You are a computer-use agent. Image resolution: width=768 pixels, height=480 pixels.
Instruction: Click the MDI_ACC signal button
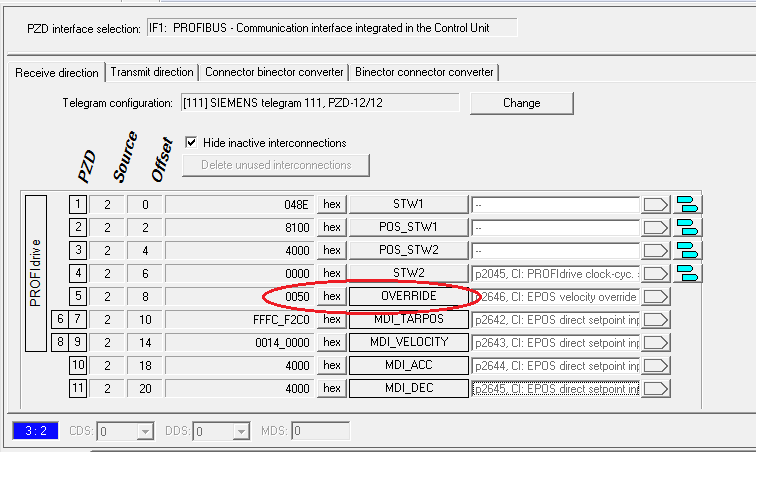[408, 365]
